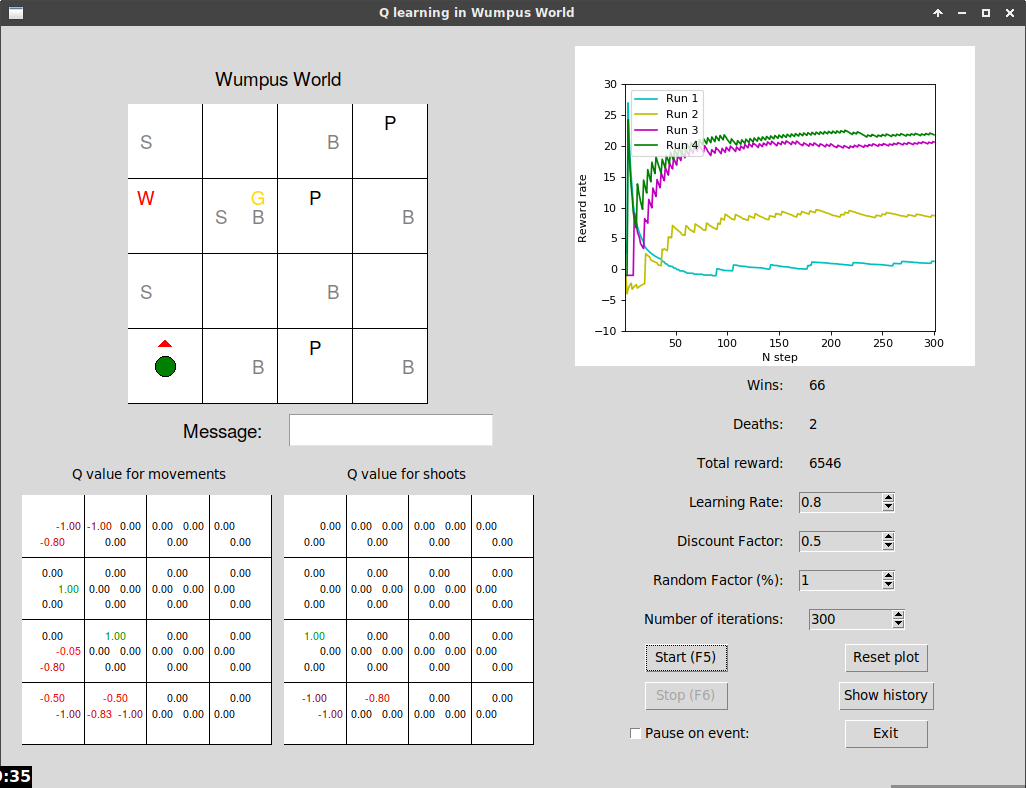1026x788 pixels.
Task: Decrease Learning Rate with down arrow
Action: tap(888, 506)
